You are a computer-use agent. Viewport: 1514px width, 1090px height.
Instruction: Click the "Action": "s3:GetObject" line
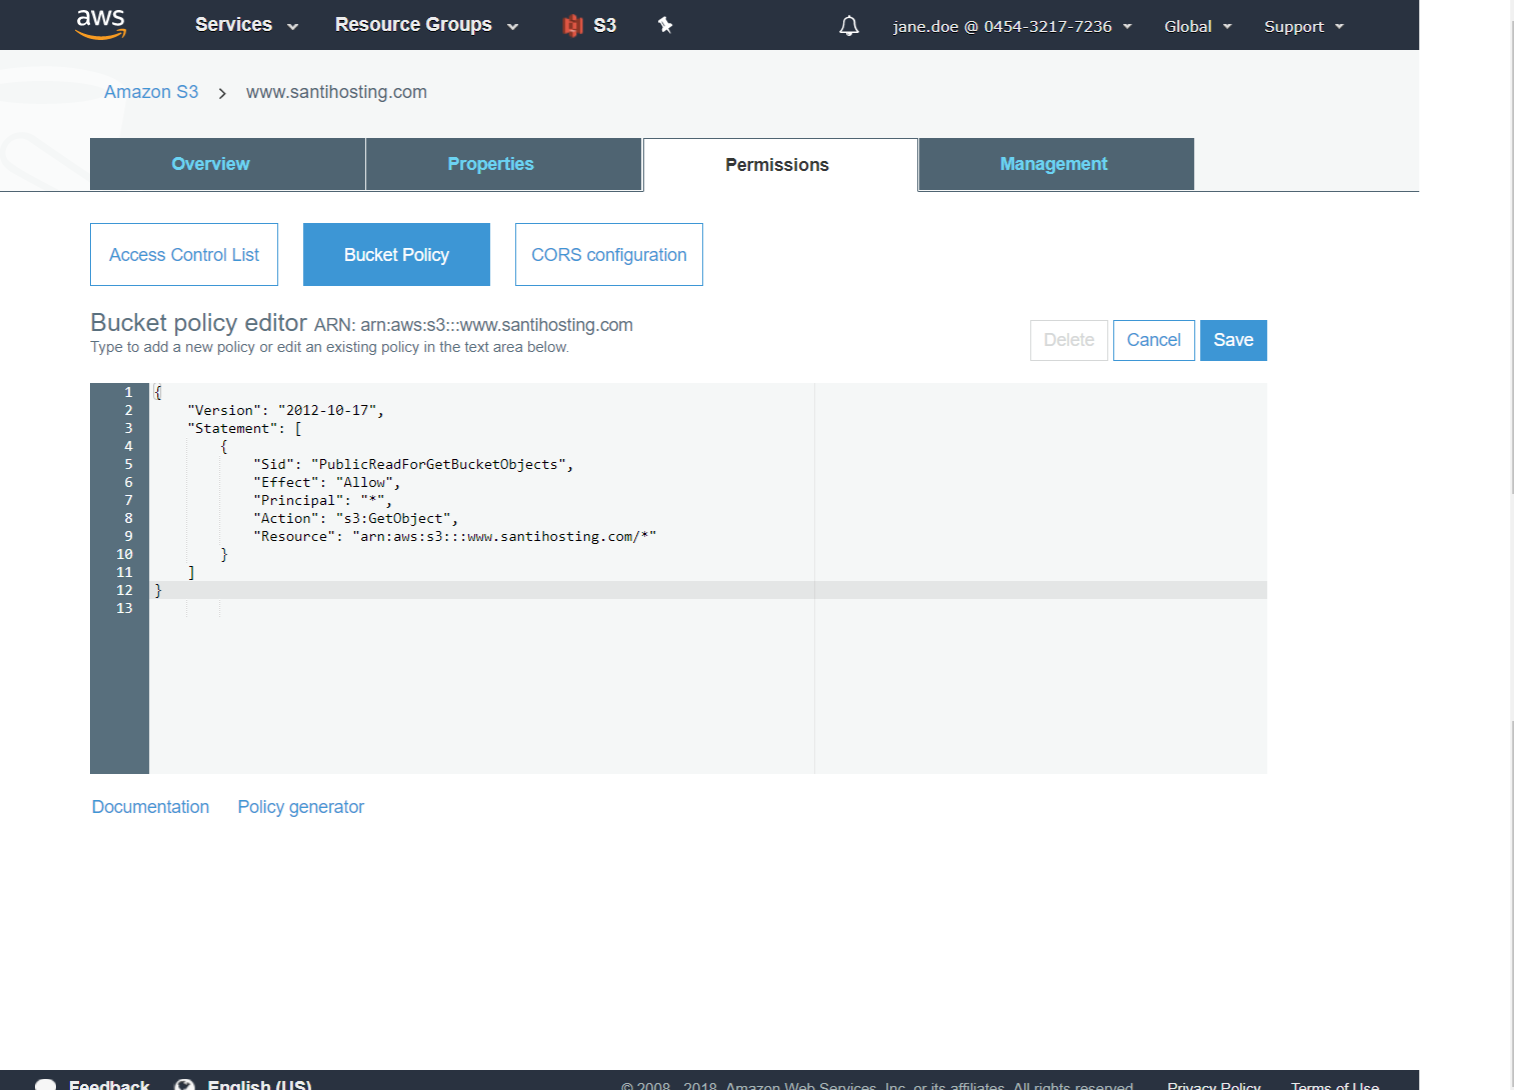pos(355,518)
